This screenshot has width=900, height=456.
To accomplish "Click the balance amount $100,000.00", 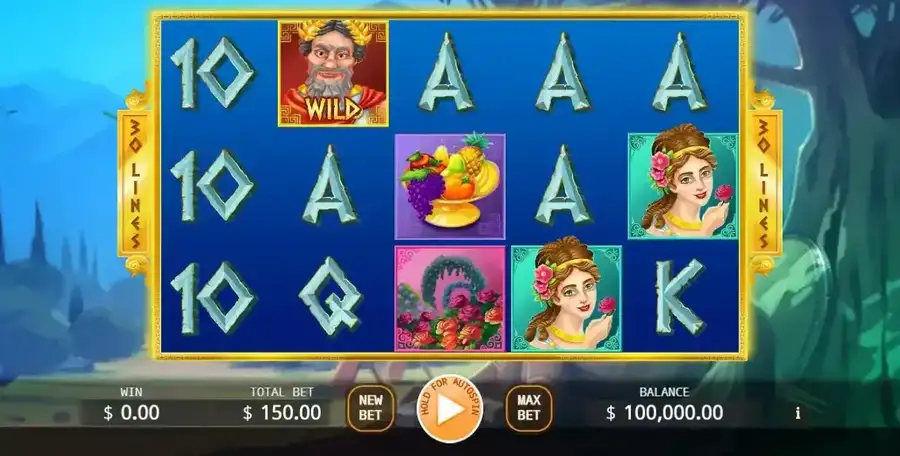I will pyautogui.click(x=665, y=412).
